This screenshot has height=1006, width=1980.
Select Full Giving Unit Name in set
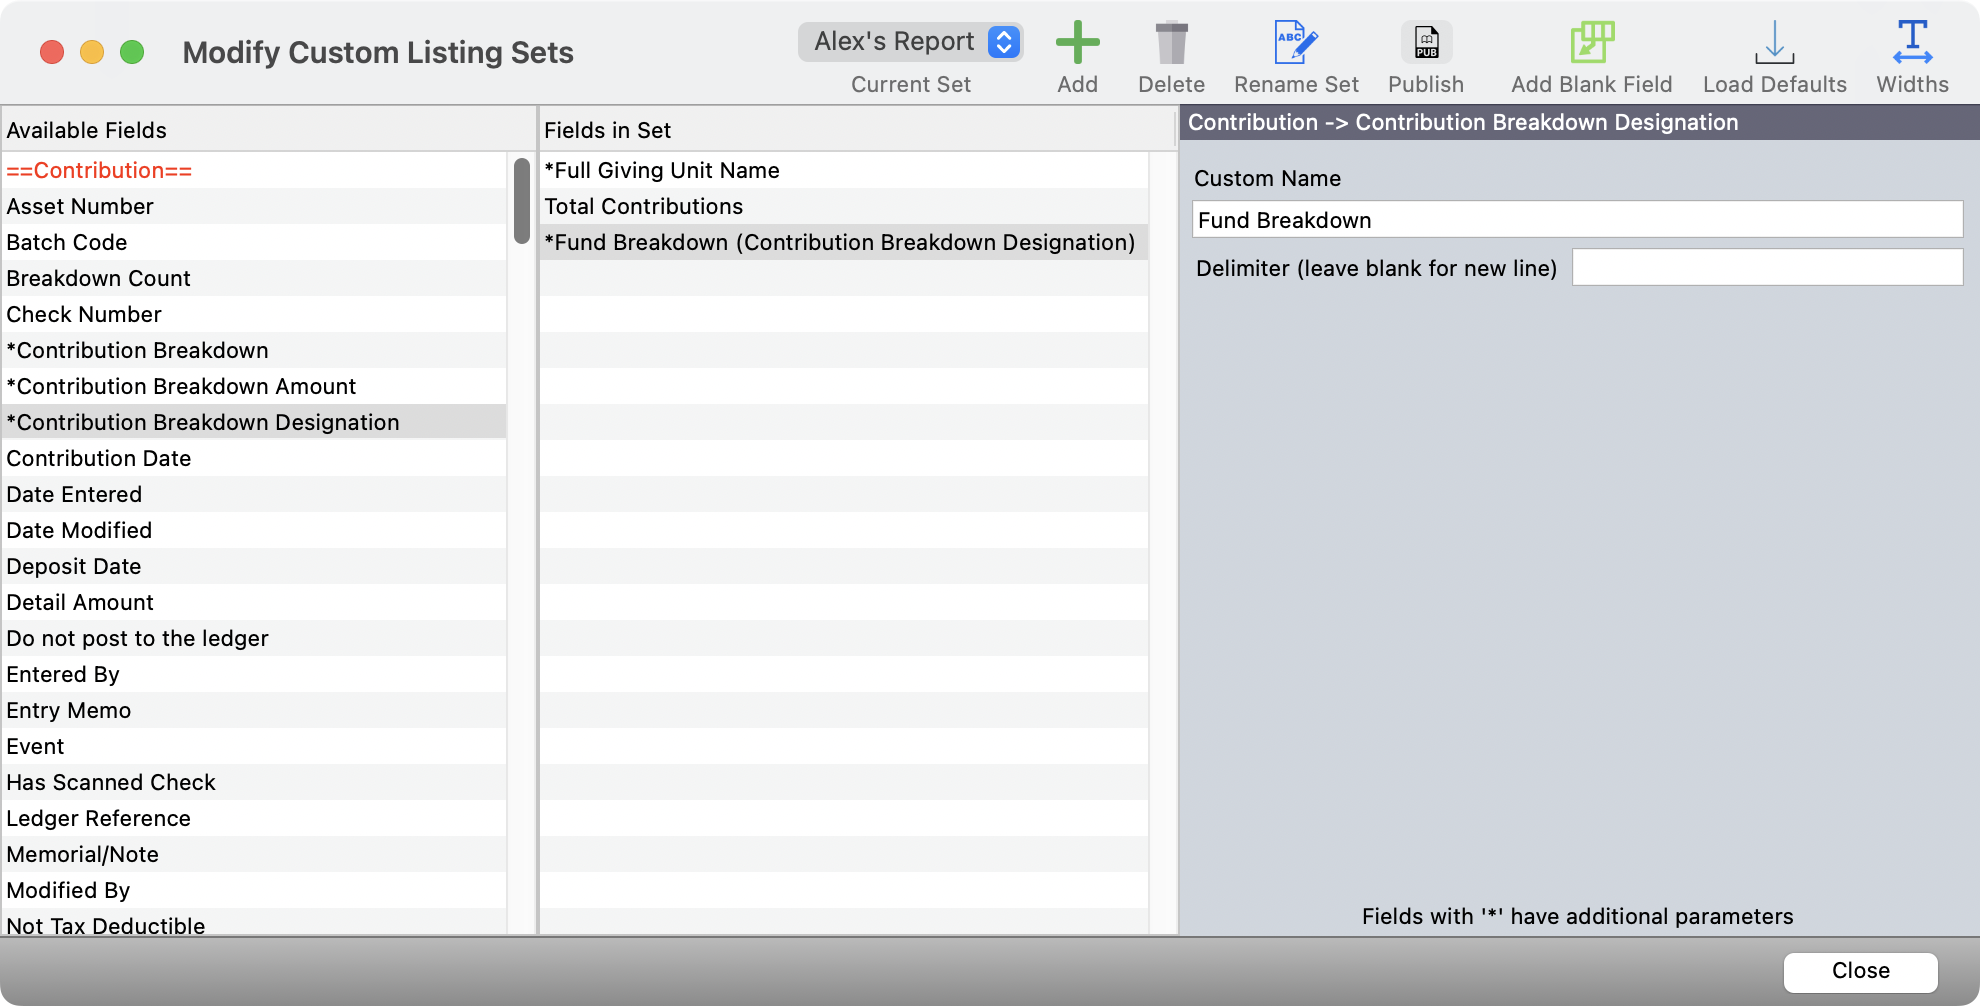(661, 171)
